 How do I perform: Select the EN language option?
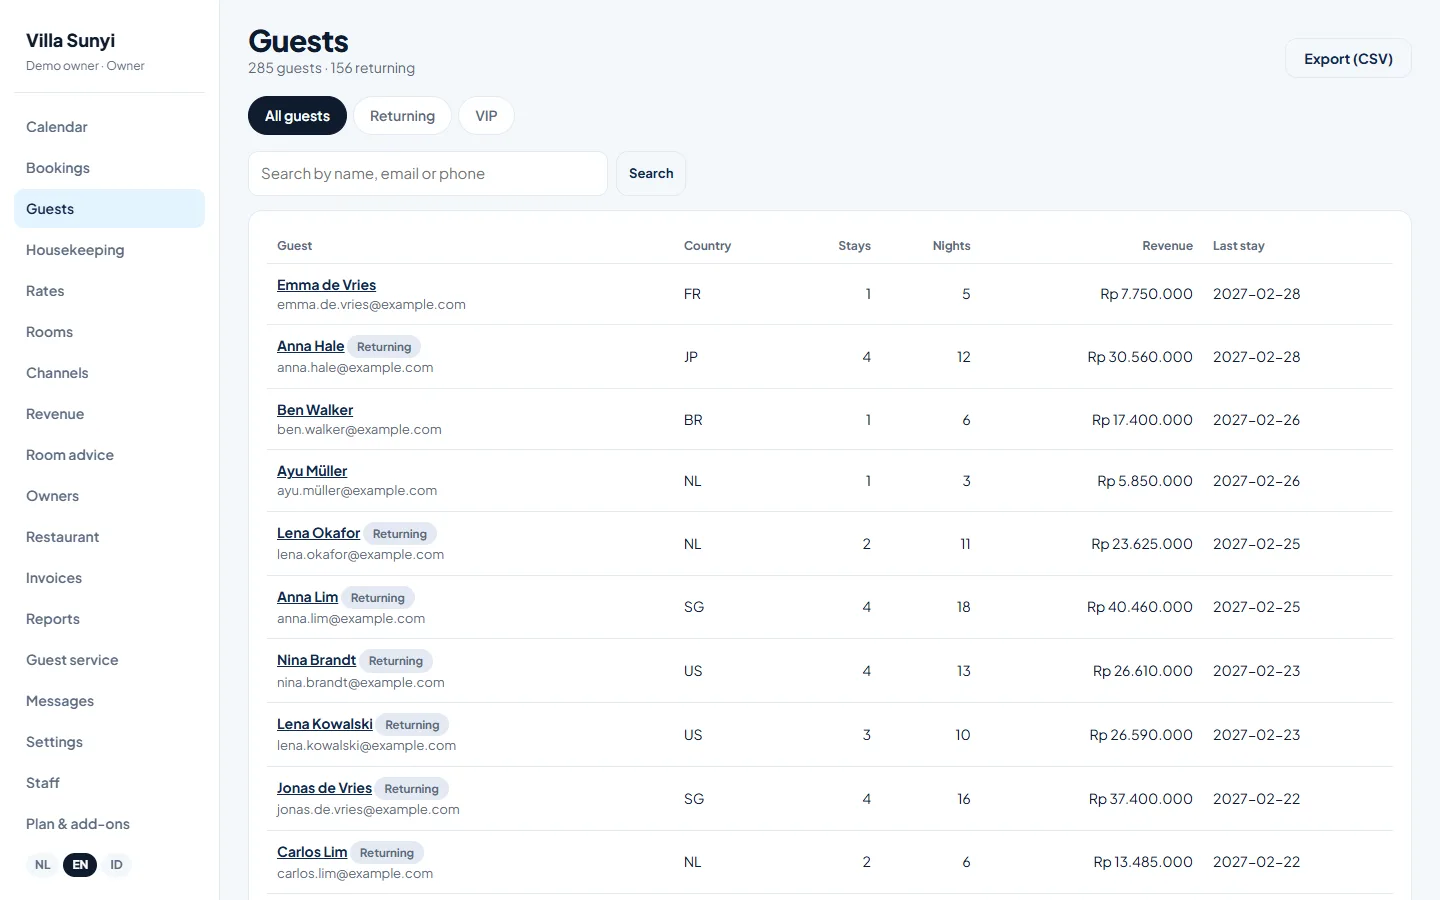pyautogui.click(x=80, y=865)
